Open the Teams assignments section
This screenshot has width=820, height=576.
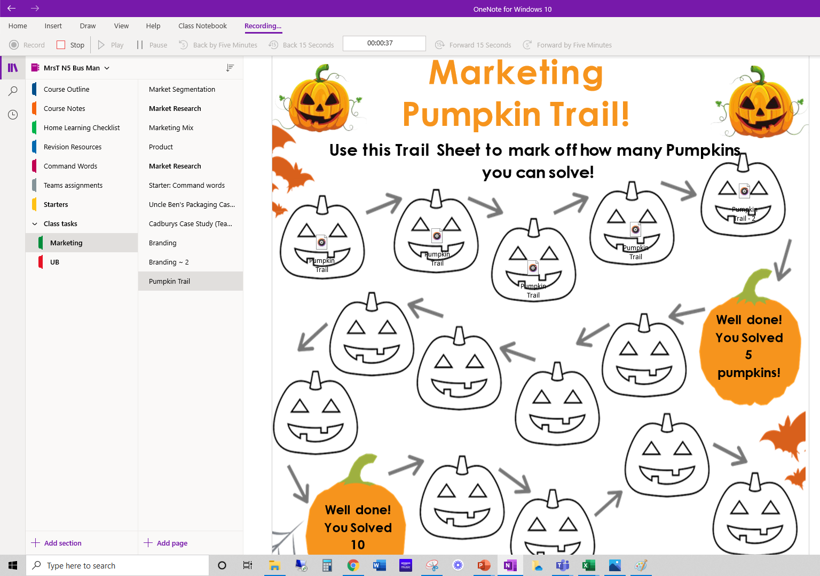click(x=82, y=185)
